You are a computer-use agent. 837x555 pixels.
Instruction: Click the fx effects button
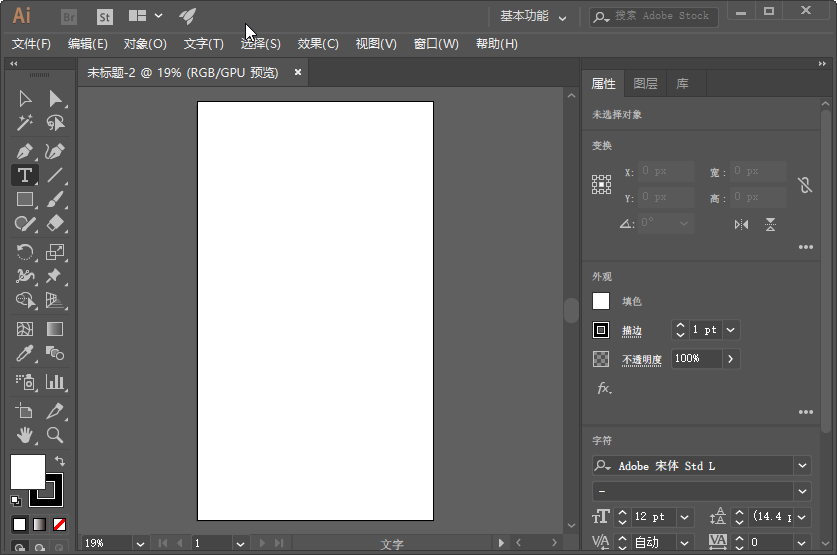[604, 388]
